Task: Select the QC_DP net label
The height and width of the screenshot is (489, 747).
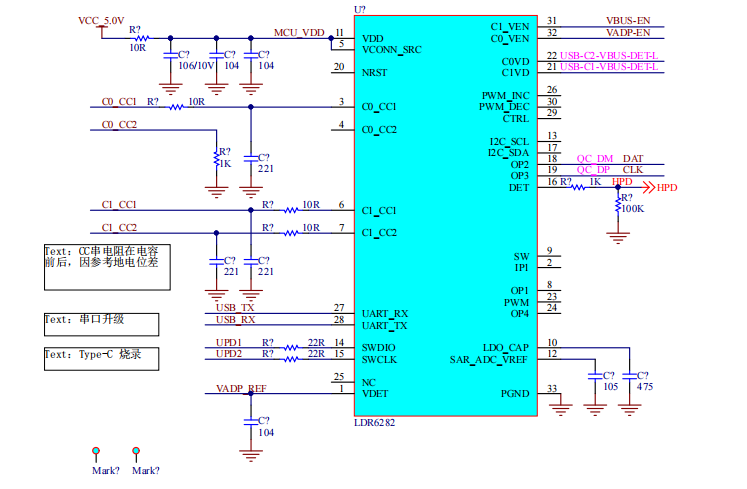Action: click(593, 170)
